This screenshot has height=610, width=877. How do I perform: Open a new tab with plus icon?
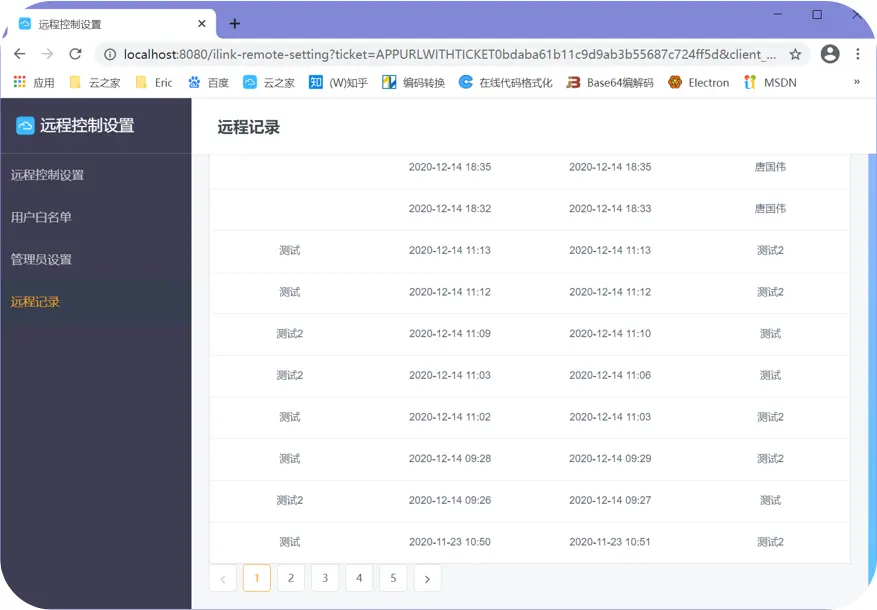tap(235, 23)
